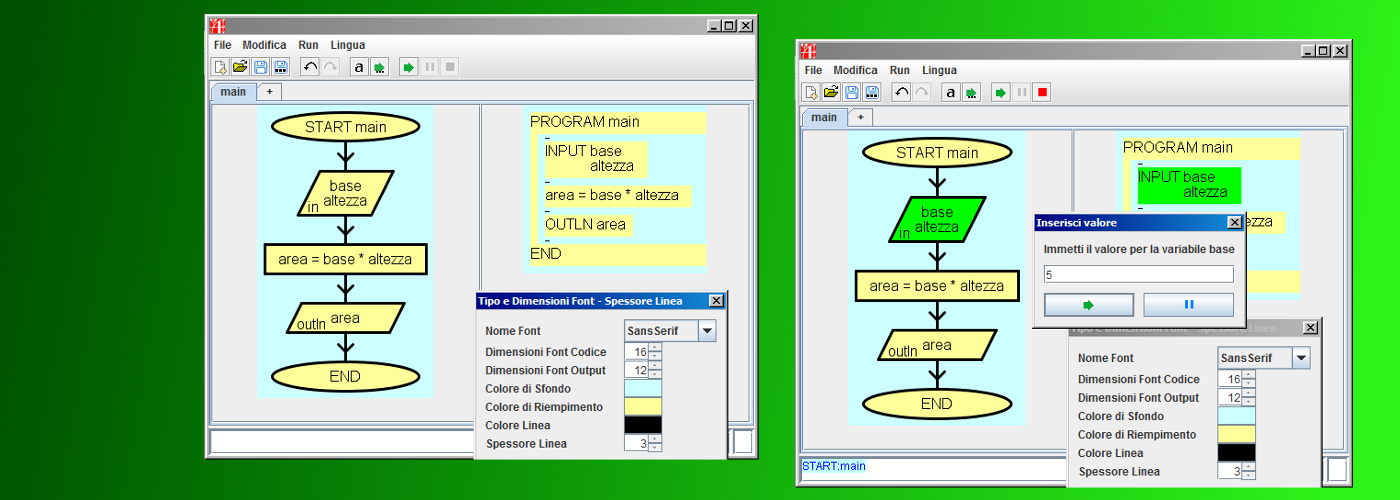This screenshot has height=500, width=1400.
Task: Open Lingua menu in left window
Action: pyautogui.click(x=348, y=45)
